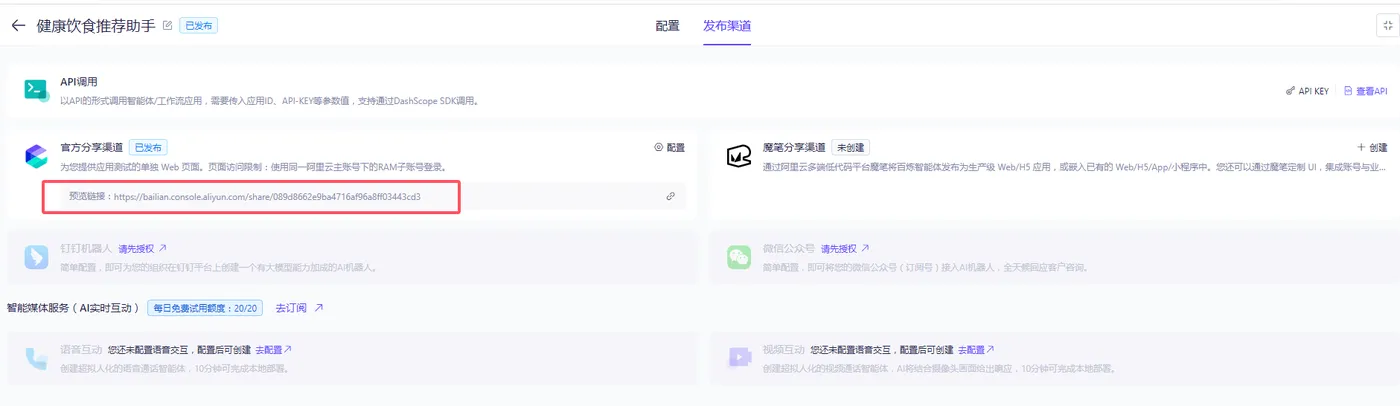Click the API调用 terminal icon
Screen dimensions: 1400x406
(37, 90)
